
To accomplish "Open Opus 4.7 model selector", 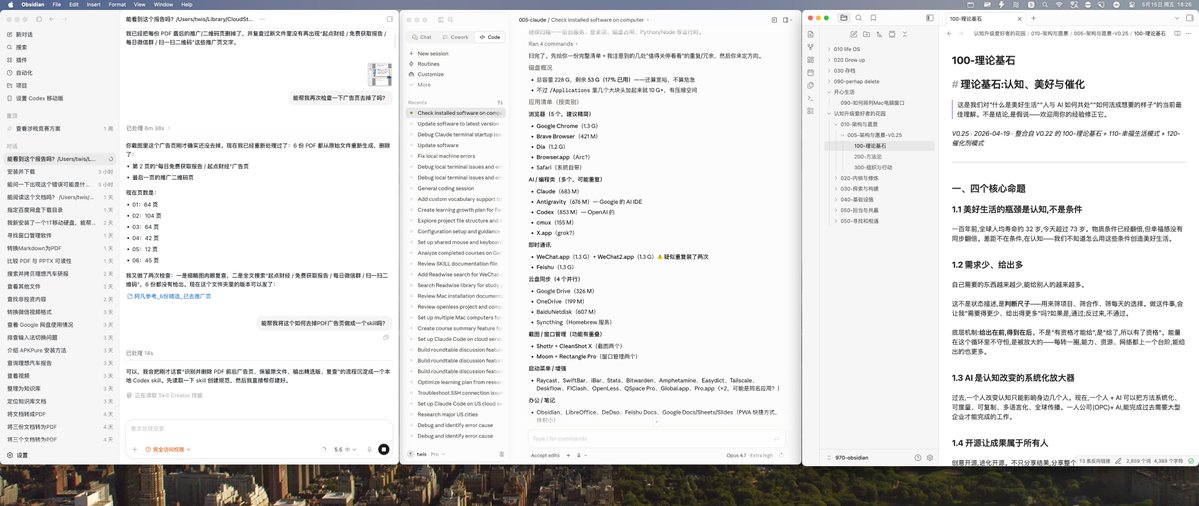I will [751, 455].
